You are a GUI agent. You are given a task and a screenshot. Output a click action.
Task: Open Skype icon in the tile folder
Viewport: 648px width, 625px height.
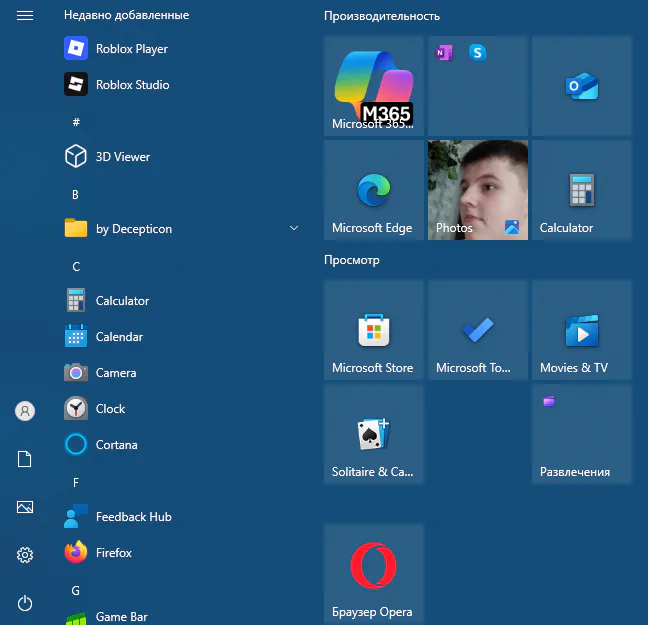tap(478, 52)
